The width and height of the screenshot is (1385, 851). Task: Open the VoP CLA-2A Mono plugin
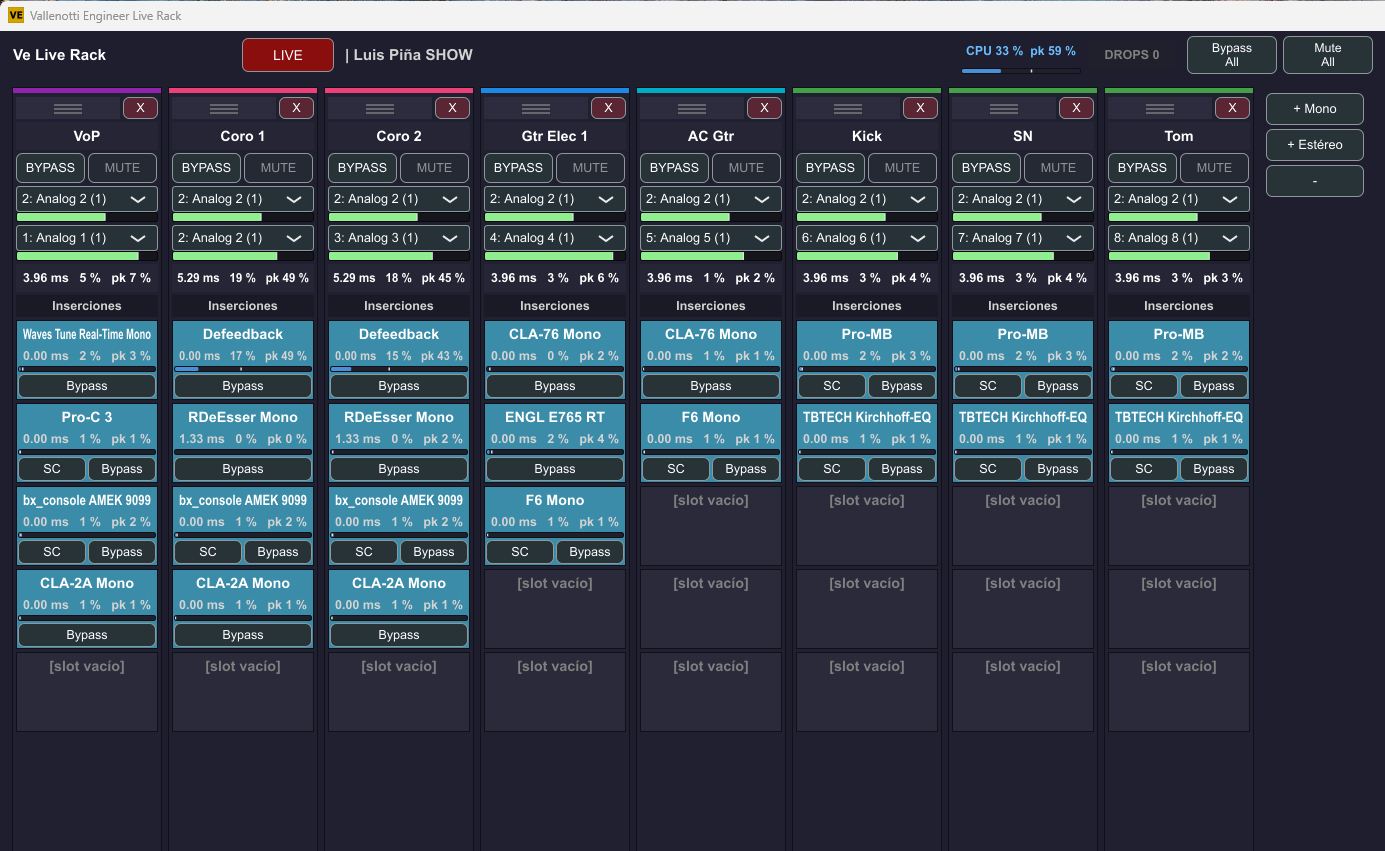point(87,583)
